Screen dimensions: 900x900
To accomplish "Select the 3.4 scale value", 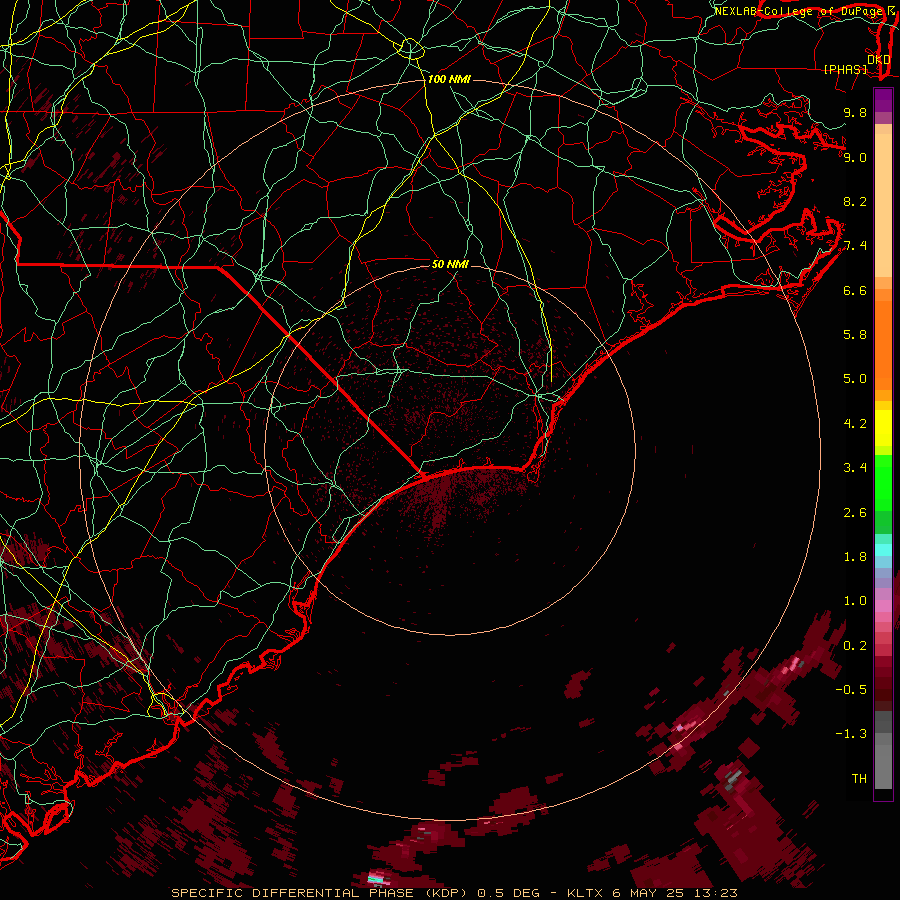I will pyautogui.click(x=855, y=468).
